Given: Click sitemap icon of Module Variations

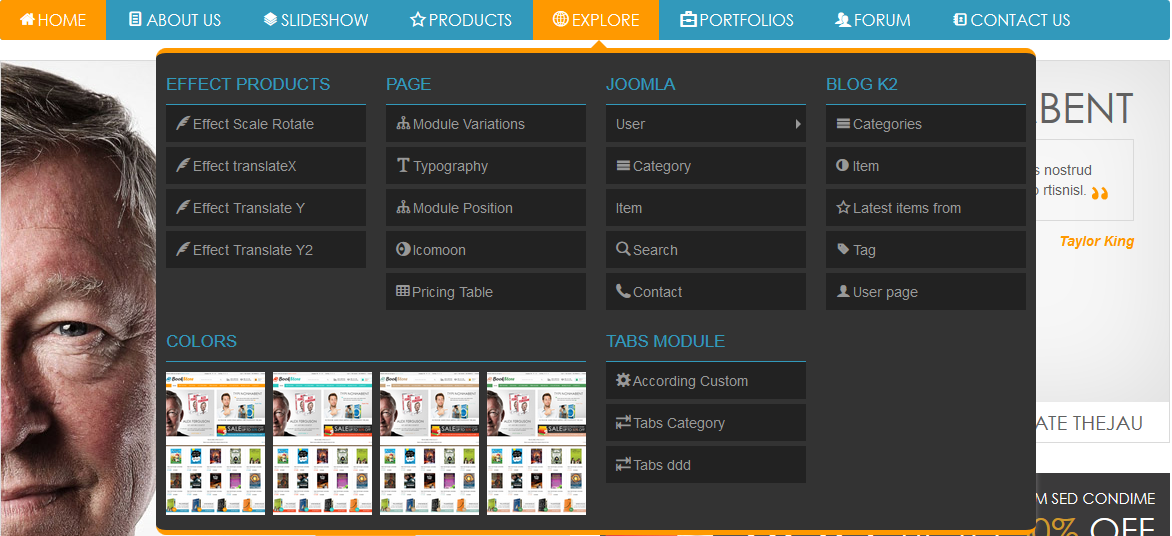Looking at the screenshot, I should pos(403,123).
